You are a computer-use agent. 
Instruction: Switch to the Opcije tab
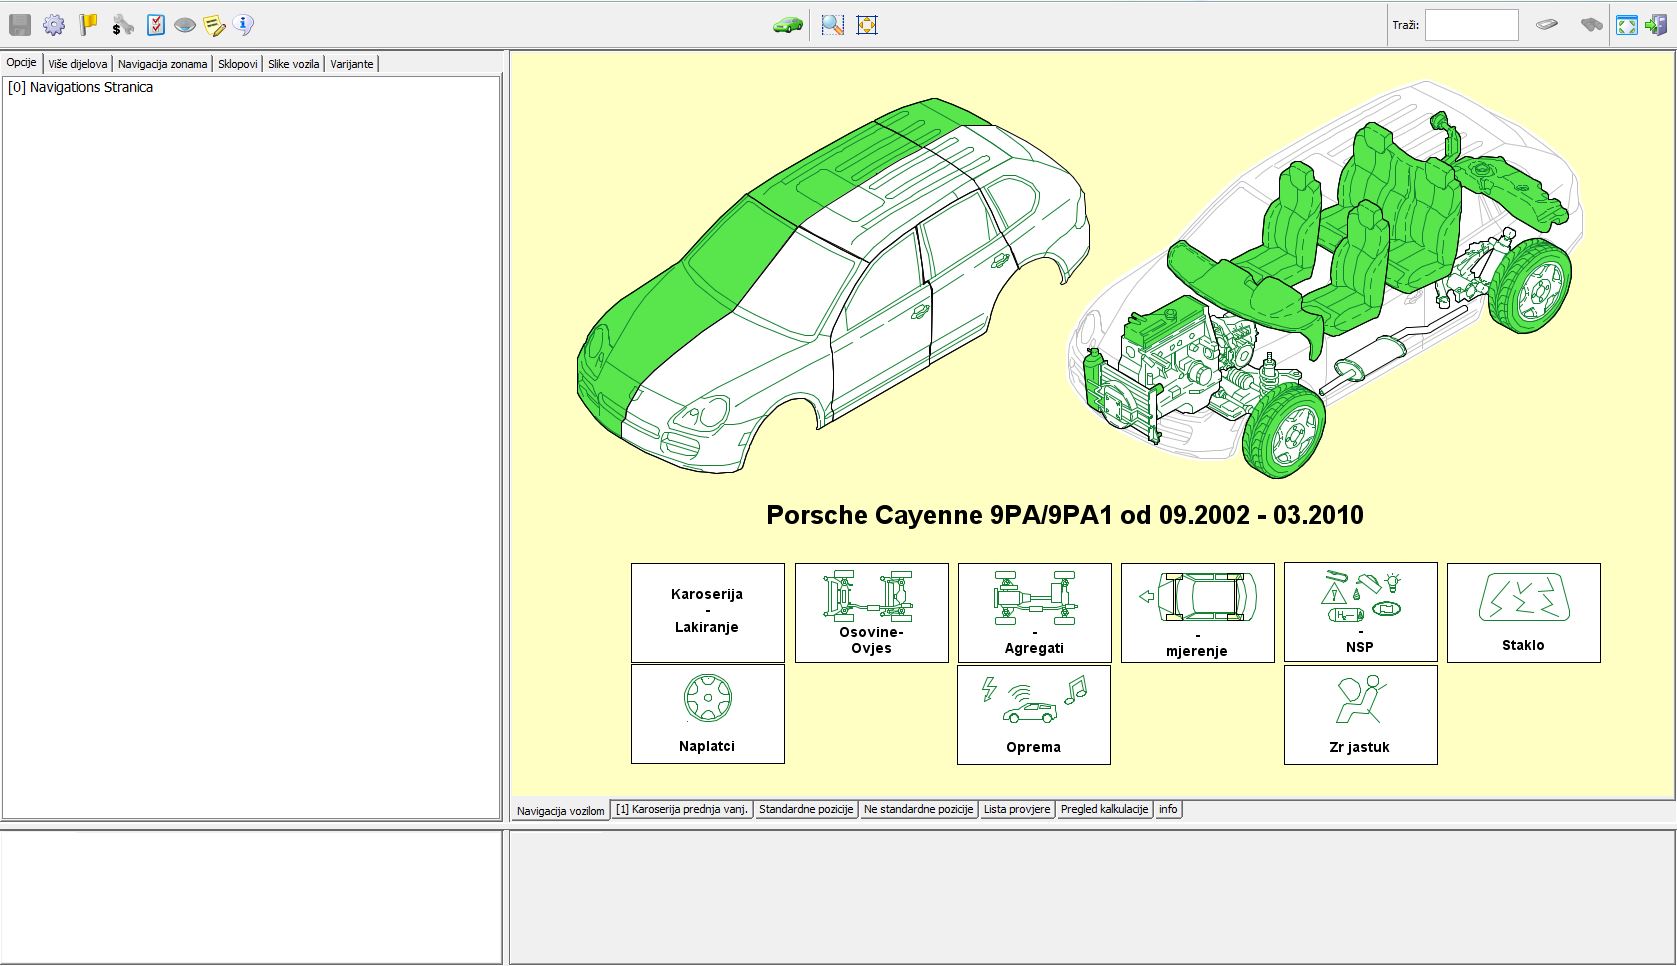tap(21, 62)
